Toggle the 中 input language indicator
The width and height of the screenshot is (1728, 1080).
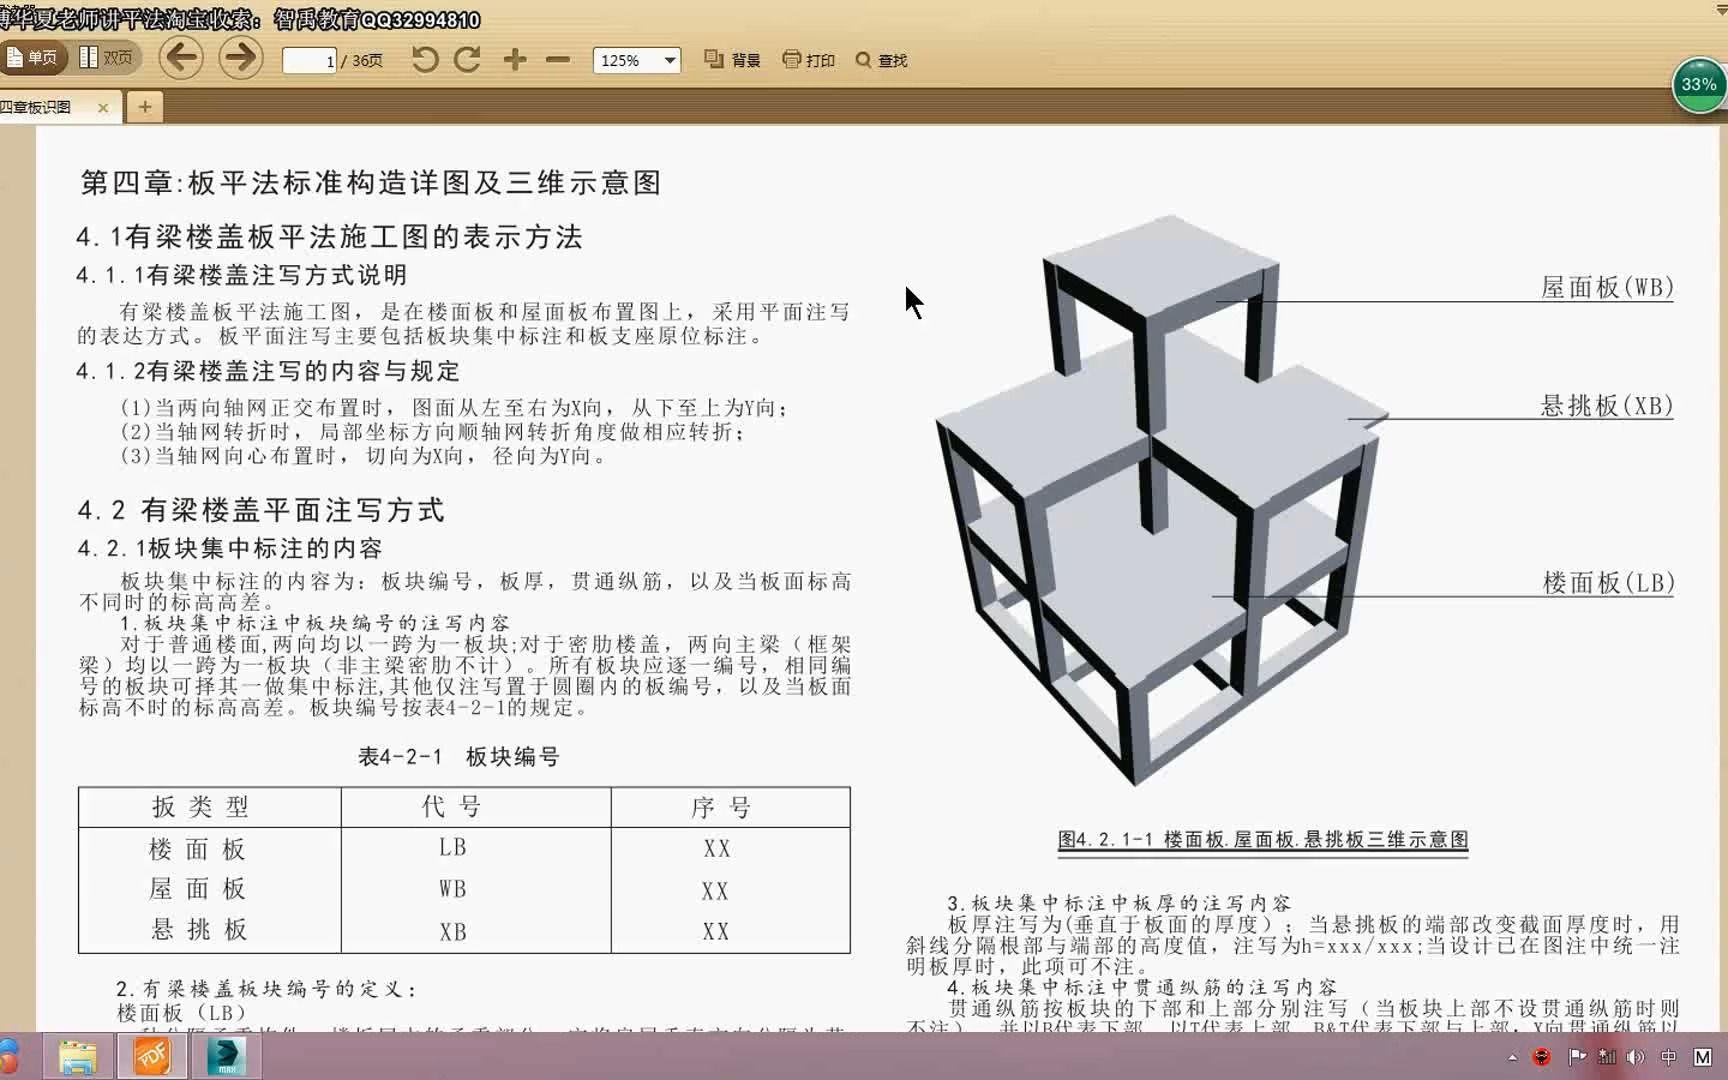point(1668,1057)
